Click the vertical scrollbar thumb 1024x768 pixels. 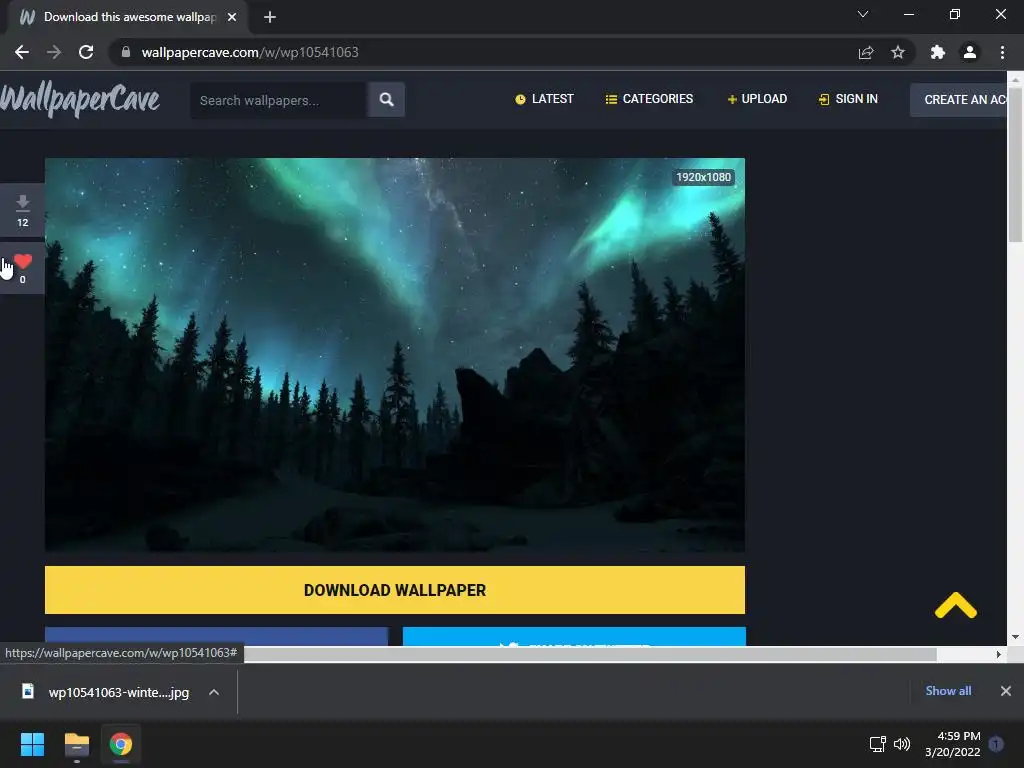pos(1015,165)
